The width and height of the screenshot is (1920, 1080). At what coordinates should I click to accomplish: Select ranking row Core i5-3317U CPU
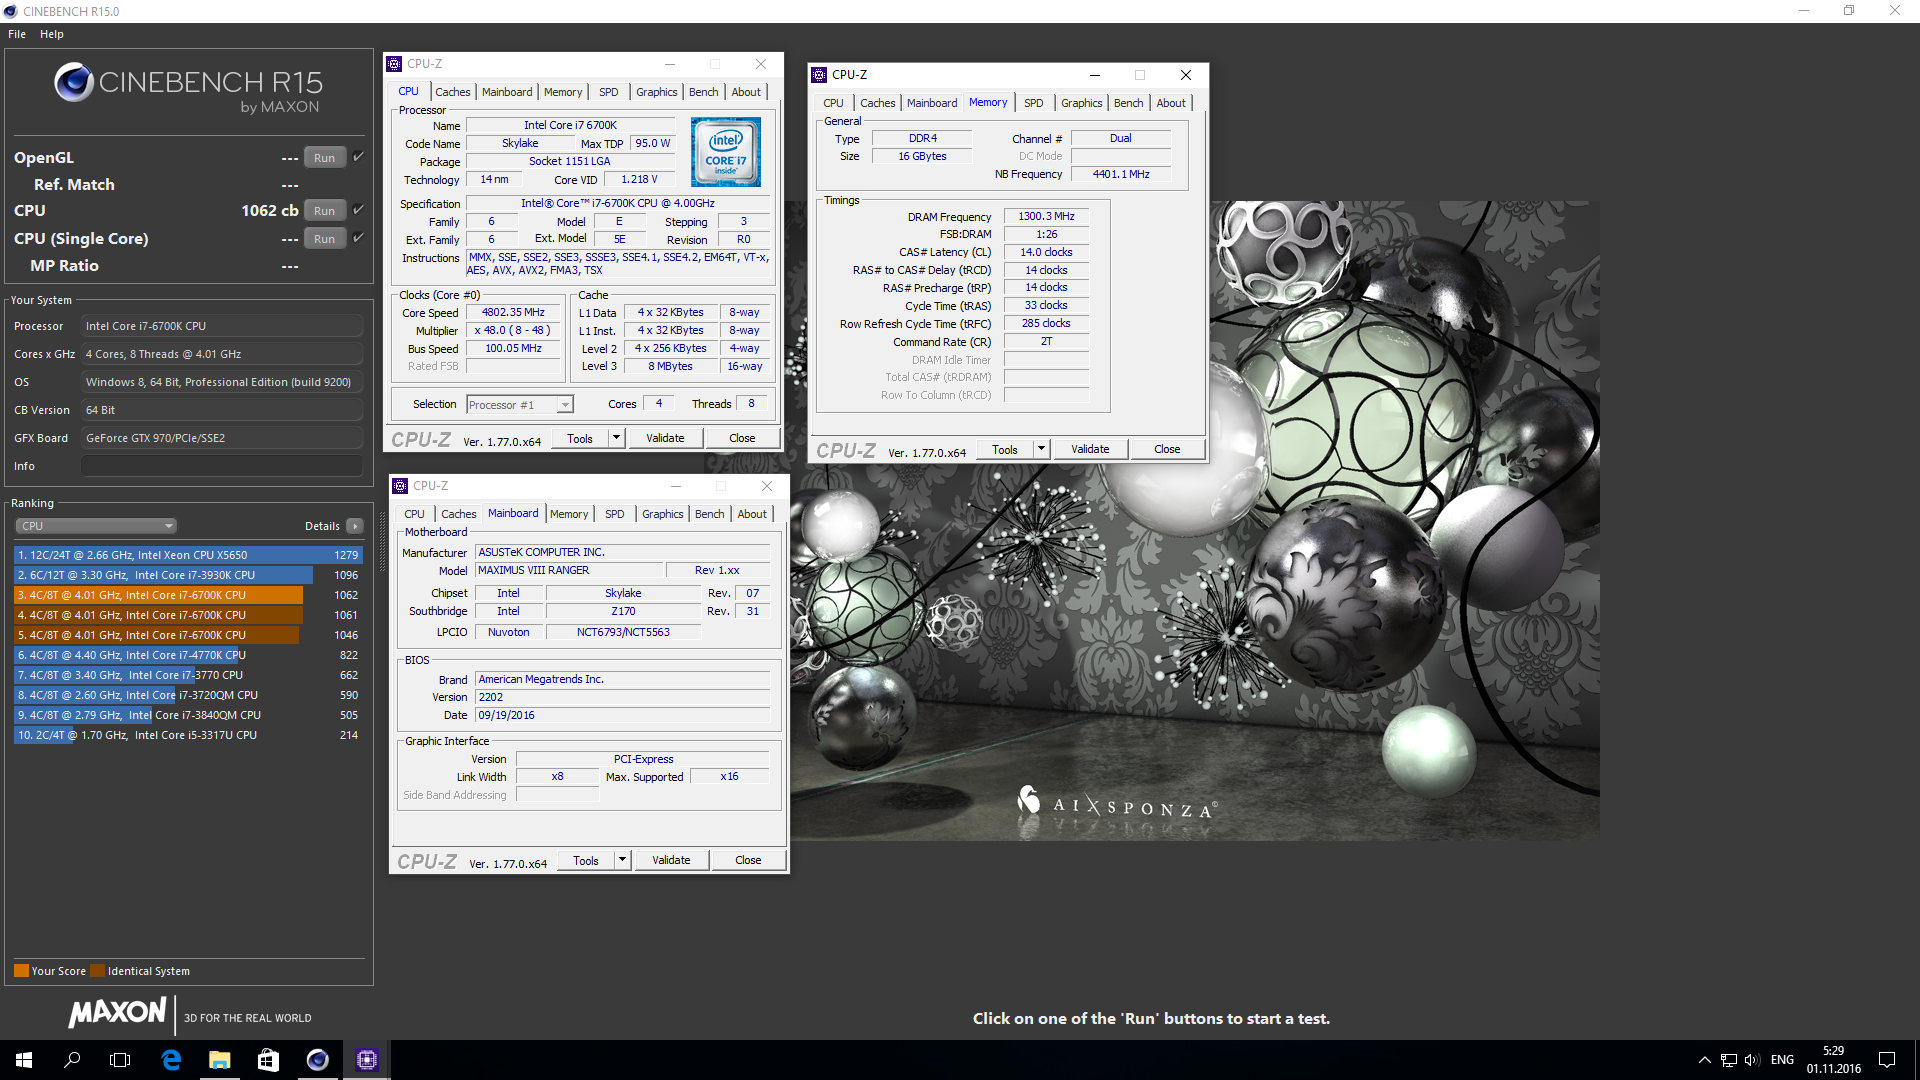point(188,735)
